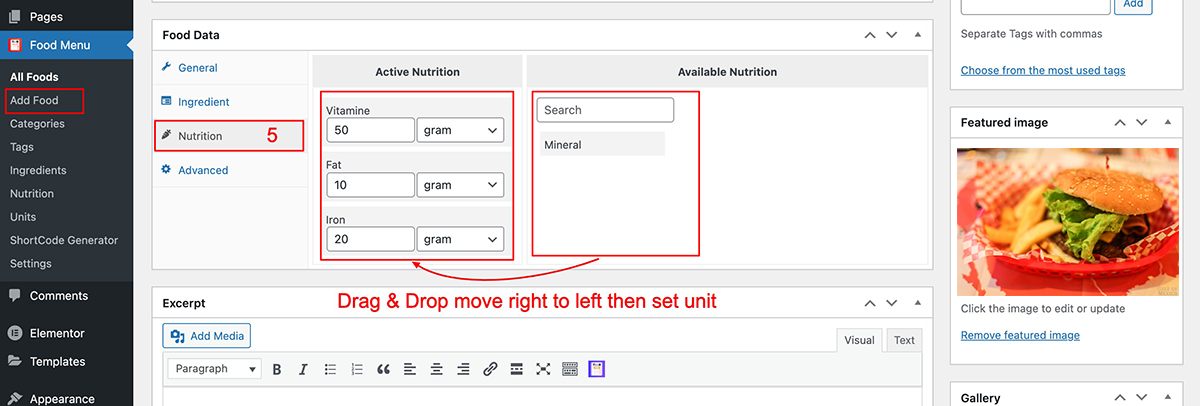Screen dimensions: 1200x406
Task: Insert bulleted list in Excerpt editor
Action: pos(330,369)
